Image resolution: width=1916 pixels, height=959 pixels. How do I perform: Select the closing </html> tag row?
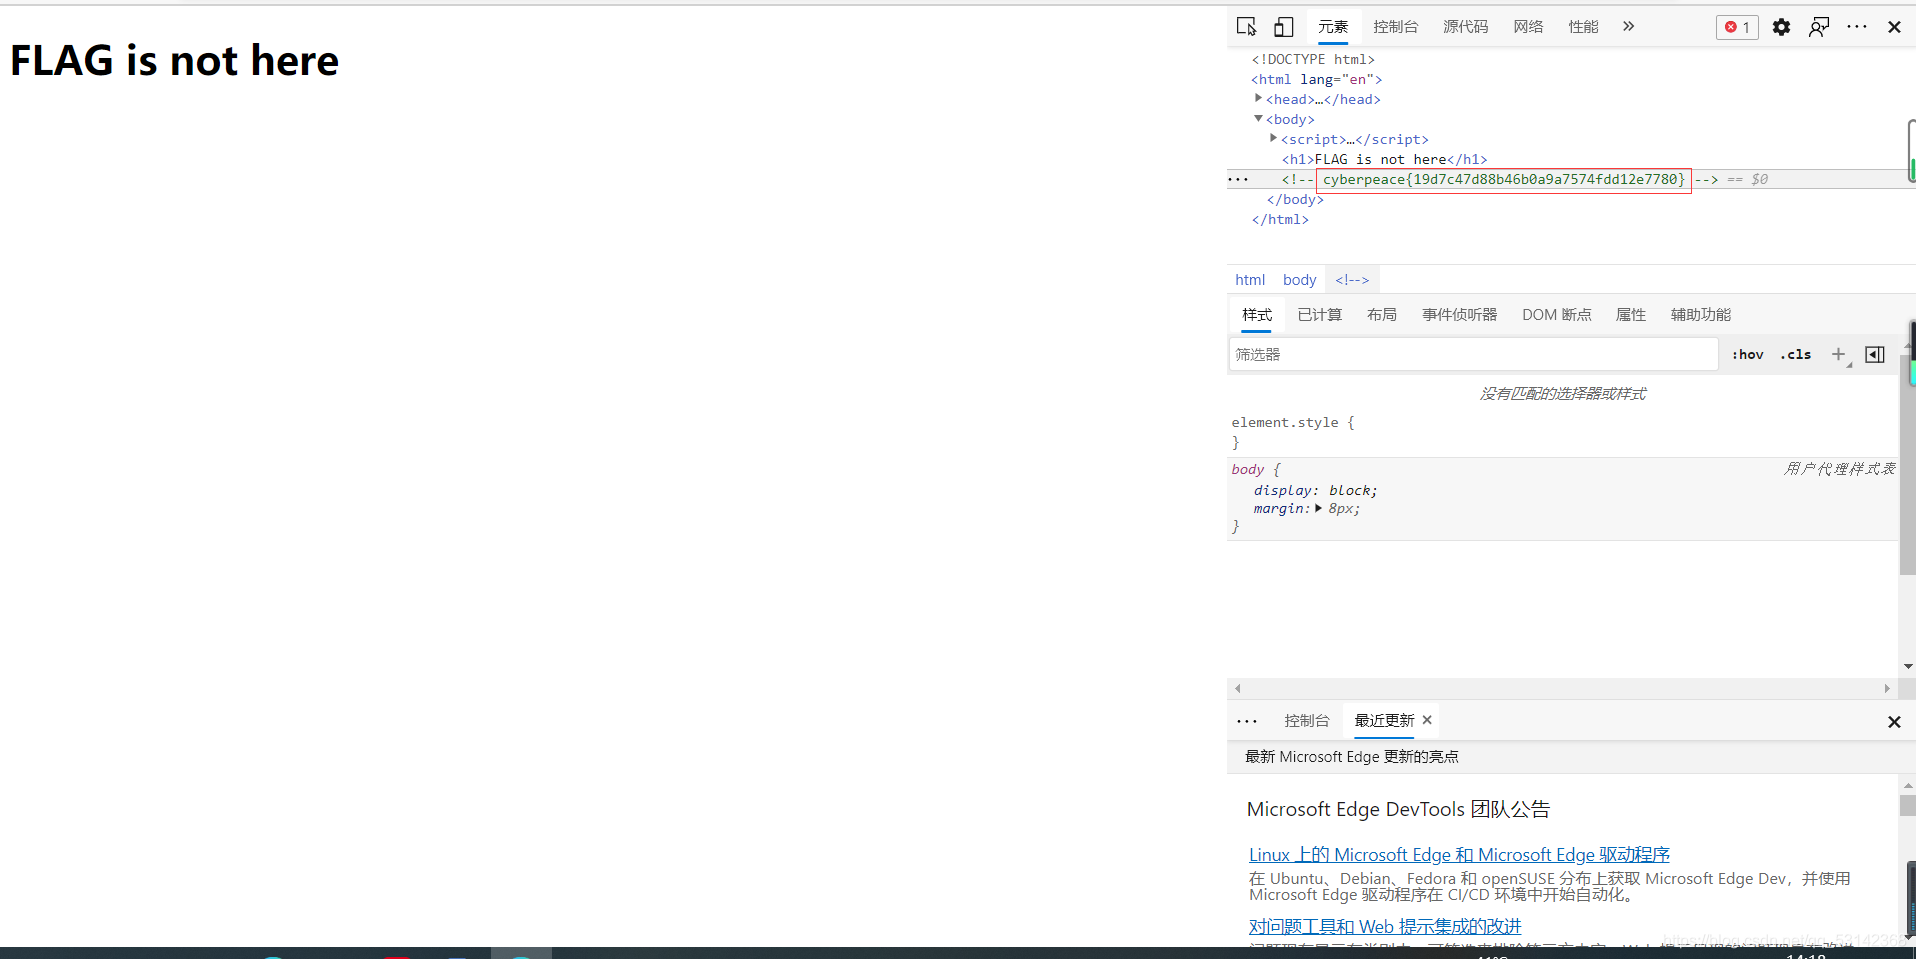click(1280, 220)
